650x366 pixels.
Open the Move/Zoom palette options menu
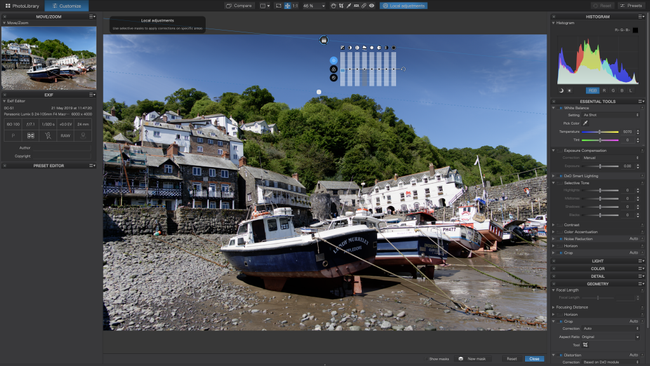[92, 17]
